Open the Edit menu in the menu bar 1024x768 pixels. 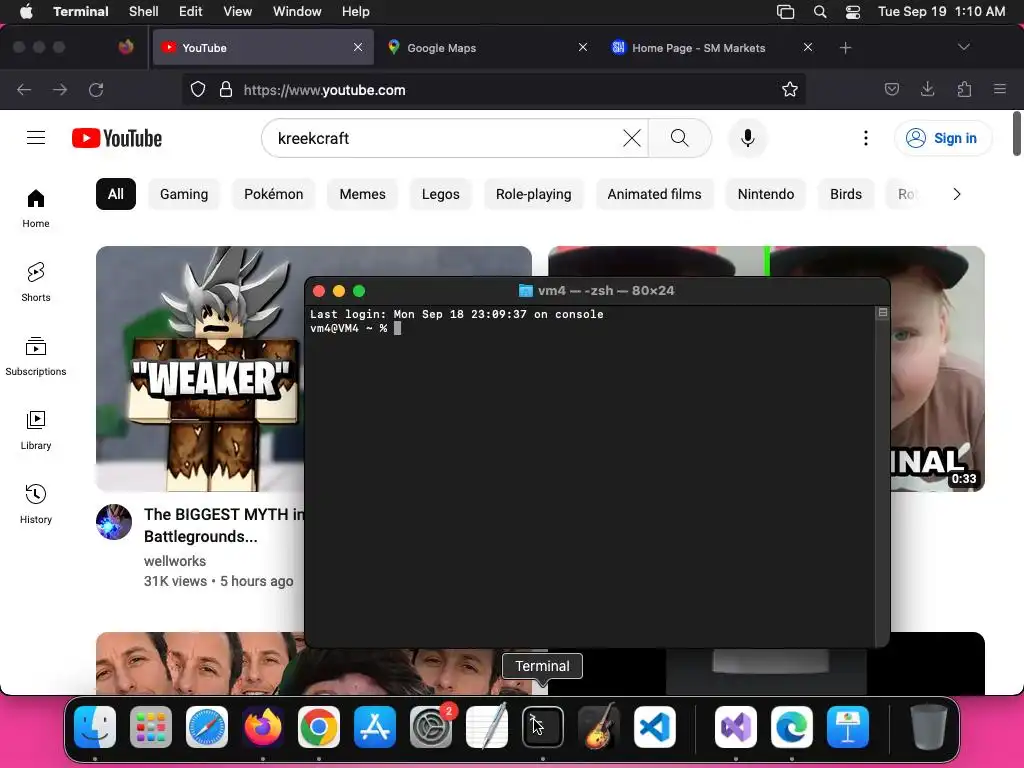191,11
